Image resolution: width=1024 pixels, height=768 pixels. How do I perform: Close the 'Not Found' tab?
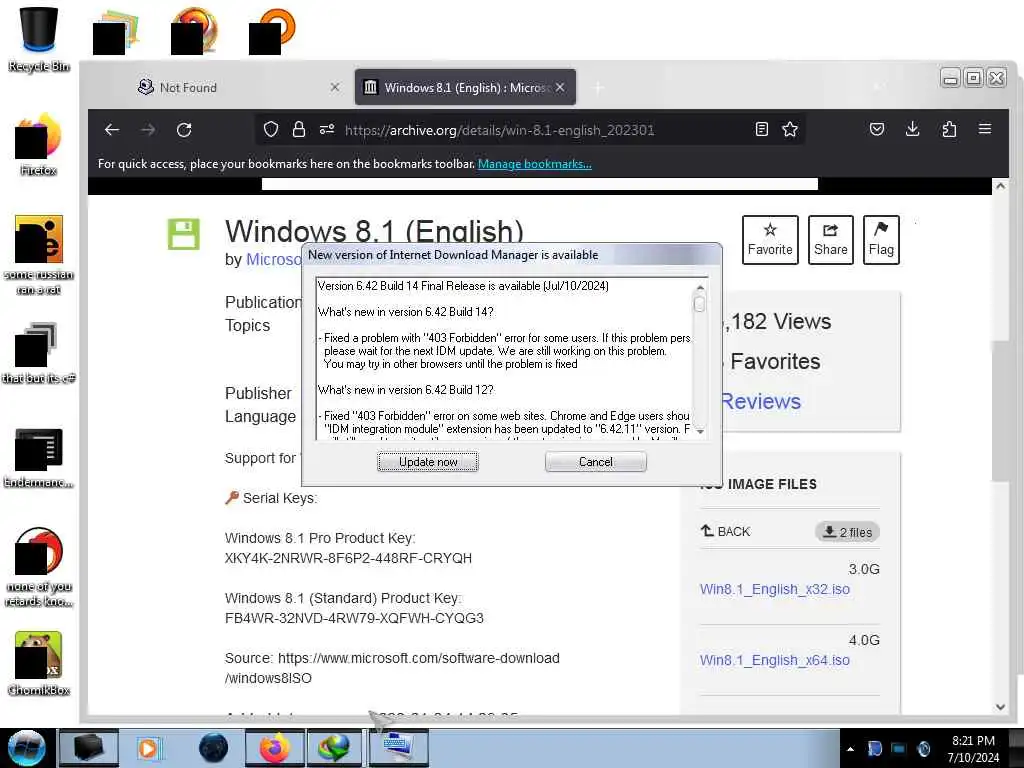pyautogui.click(x=334, y=88)
